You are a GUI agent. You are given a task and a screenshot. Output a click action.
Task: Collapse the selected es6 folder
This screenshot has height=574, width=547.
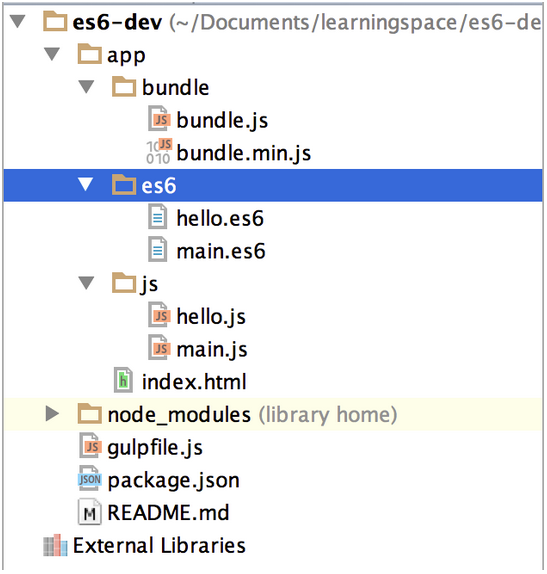(x=86, y=184)
